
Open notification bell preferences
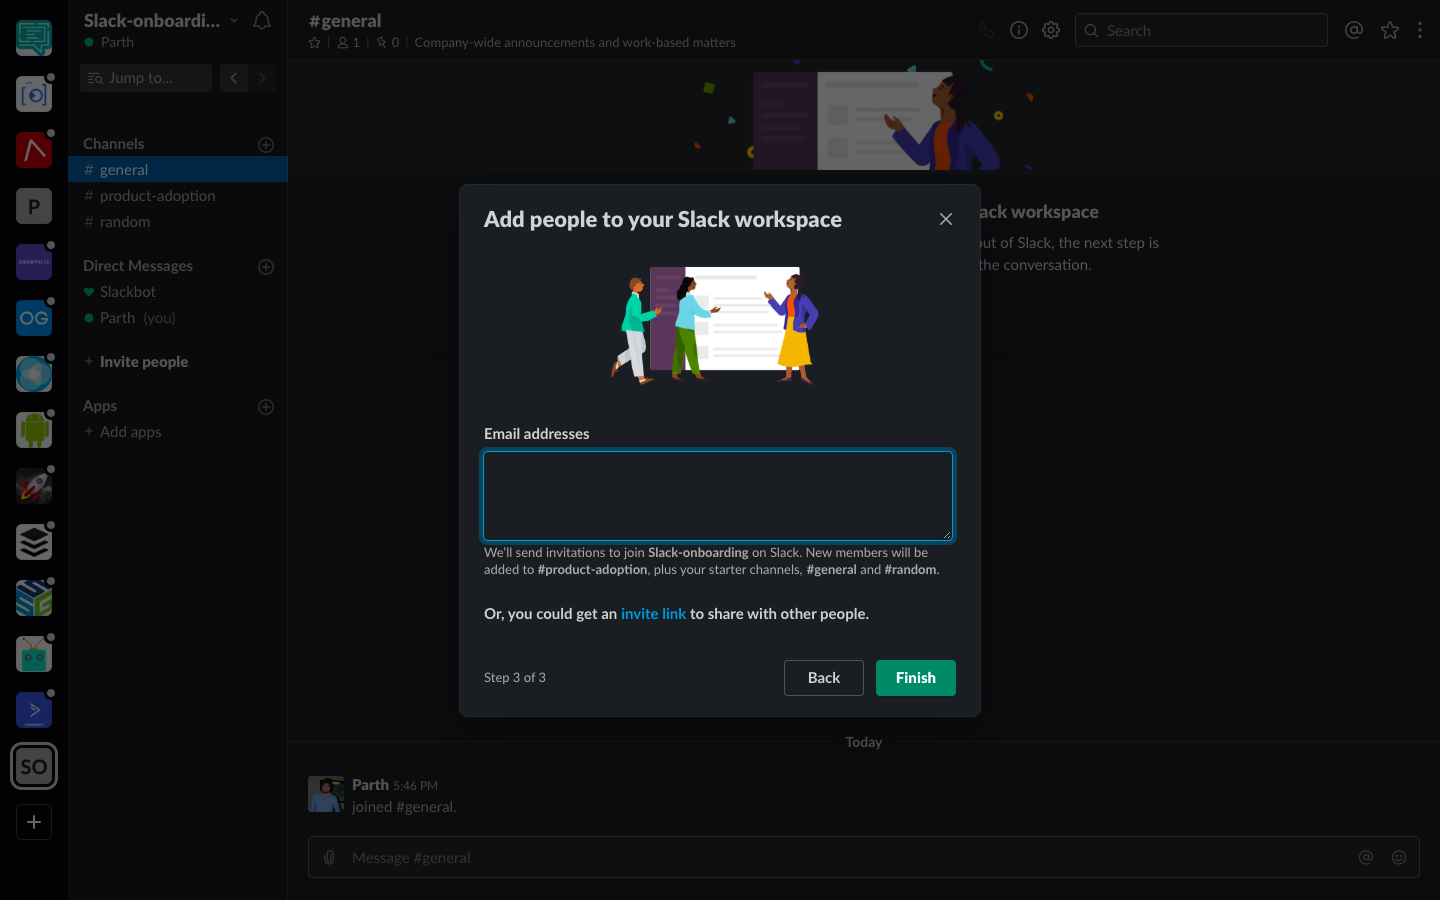tap(262, 20)
